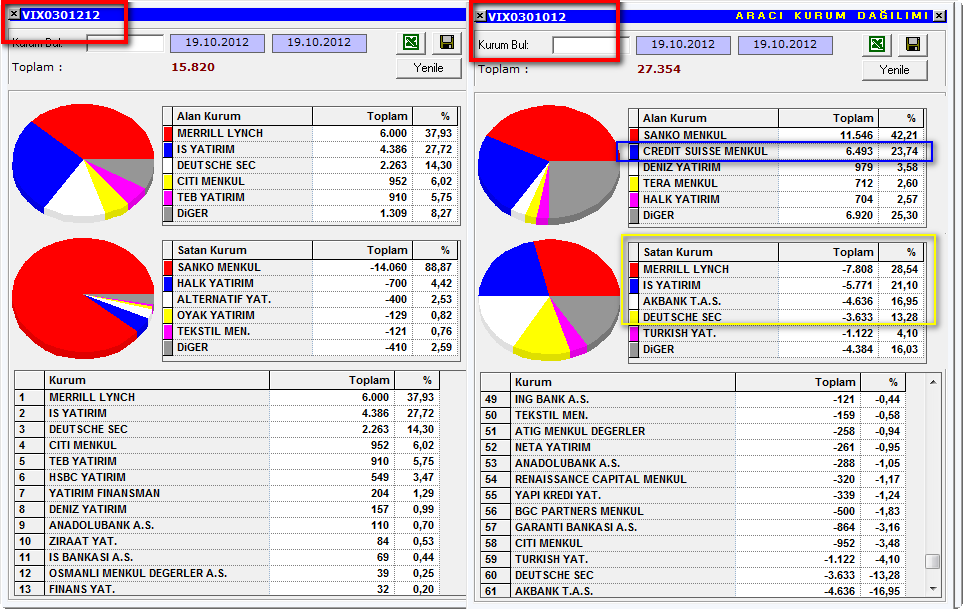Sort by Kurum header in VIX0301012 bottom list
The image size is (963, 609).
click(x=623, y=382)
